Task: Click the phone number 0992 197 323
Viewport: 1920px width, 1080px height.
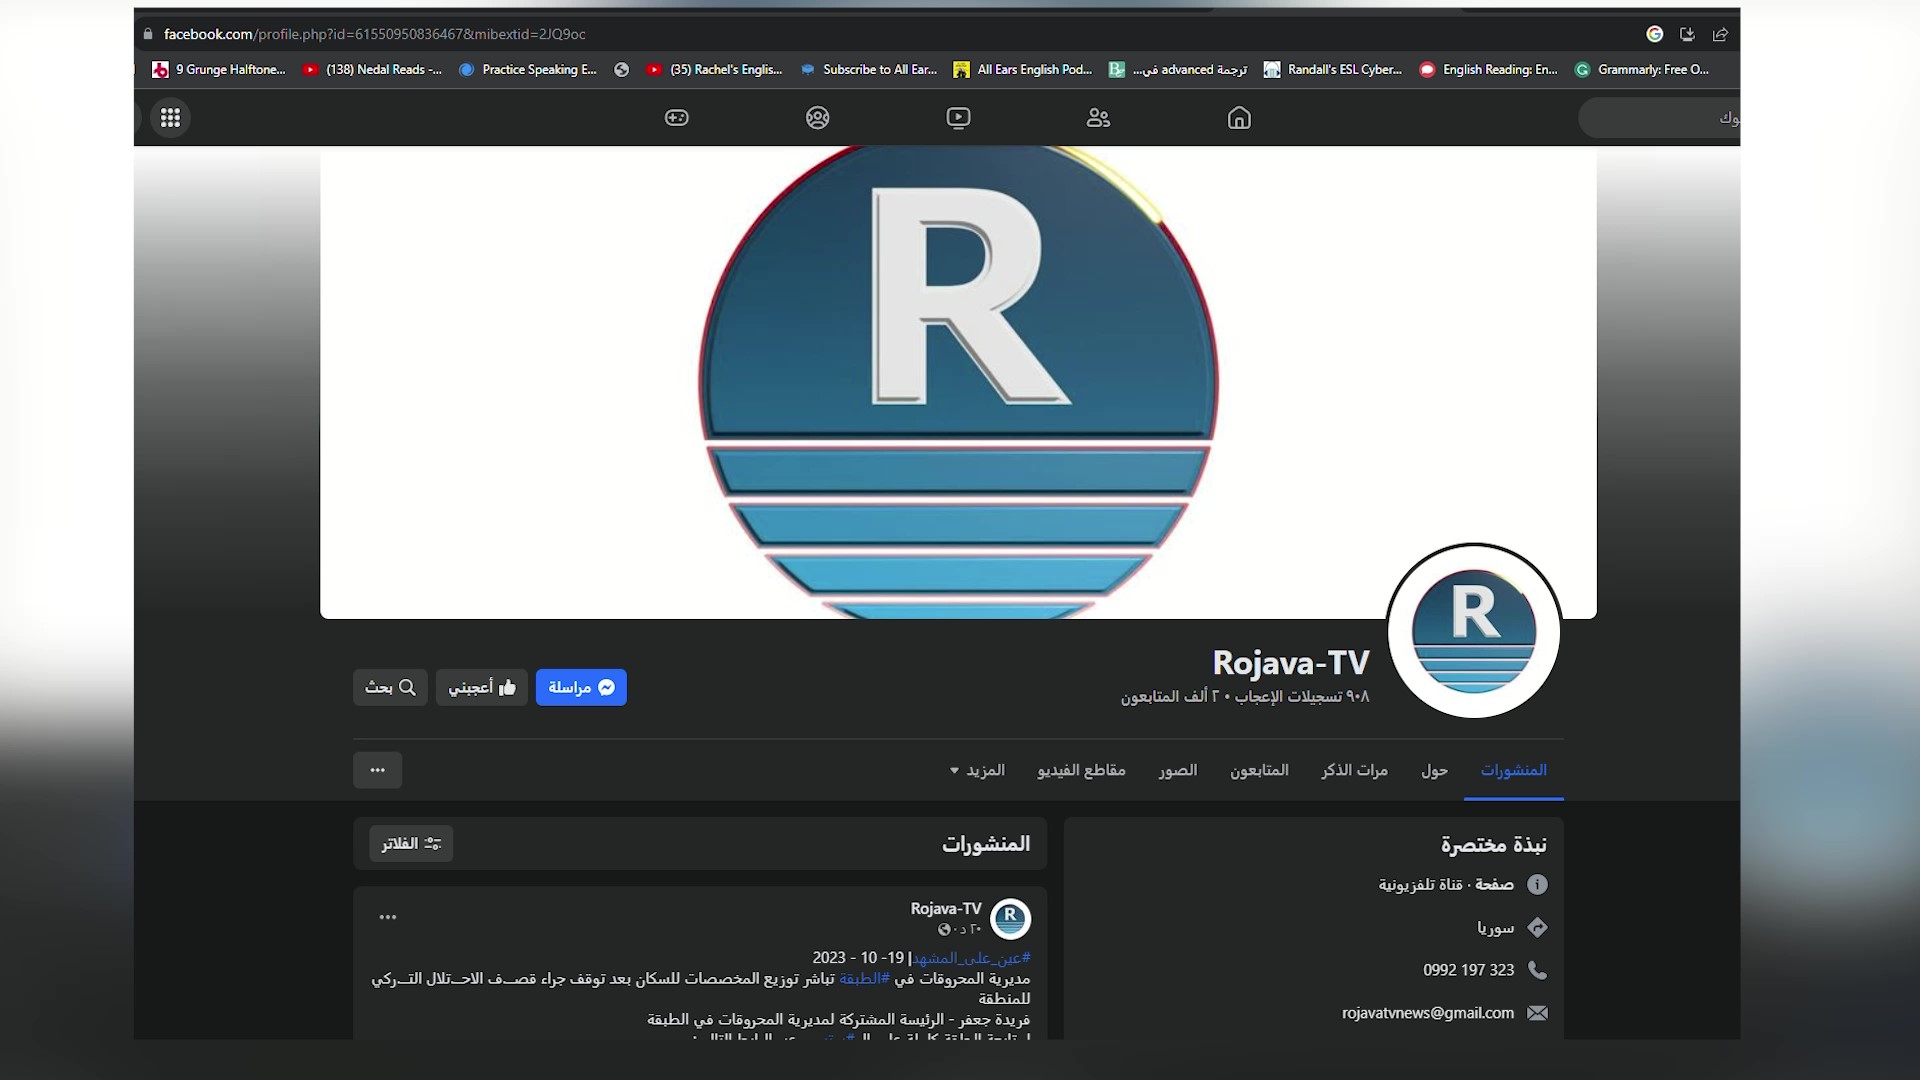Action: [x=1468, y=970]
